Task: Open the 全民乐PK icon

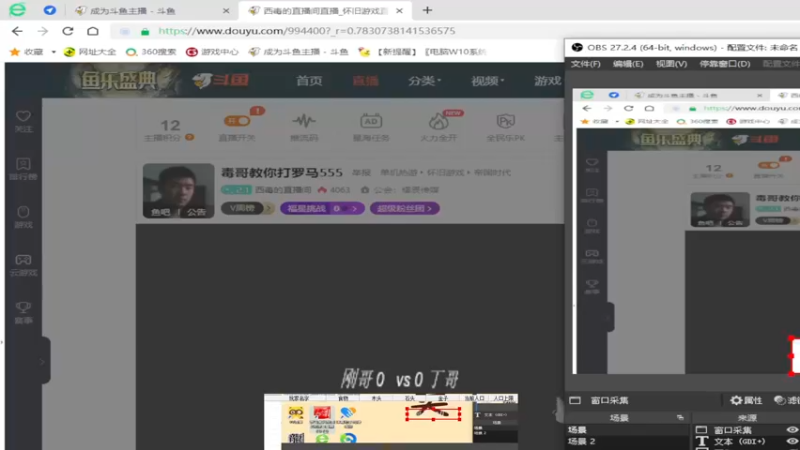Action: (506, 121)
